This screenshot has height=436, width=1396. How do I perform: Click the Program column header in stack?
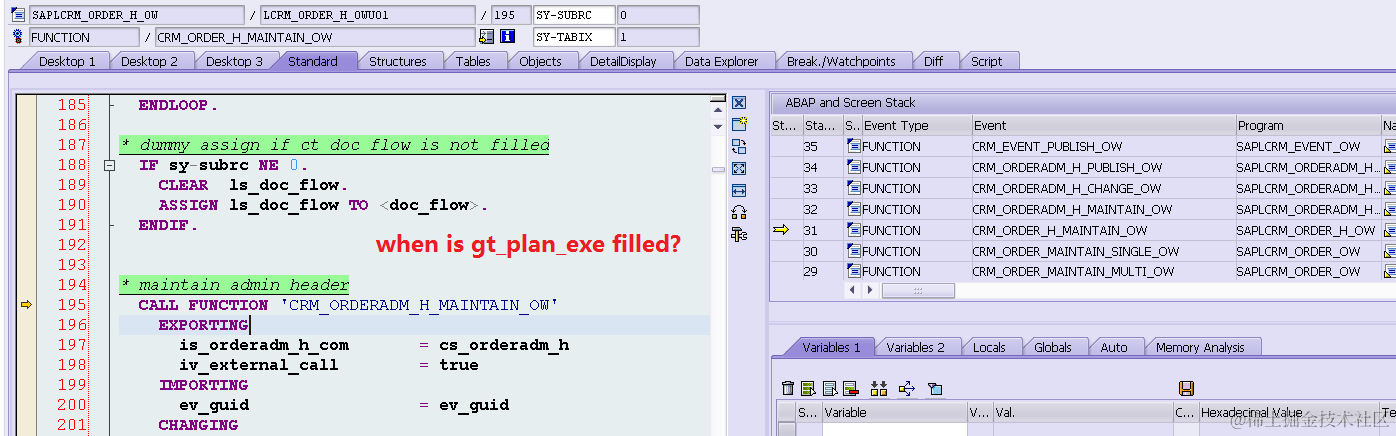click(x=1307, y=125)
